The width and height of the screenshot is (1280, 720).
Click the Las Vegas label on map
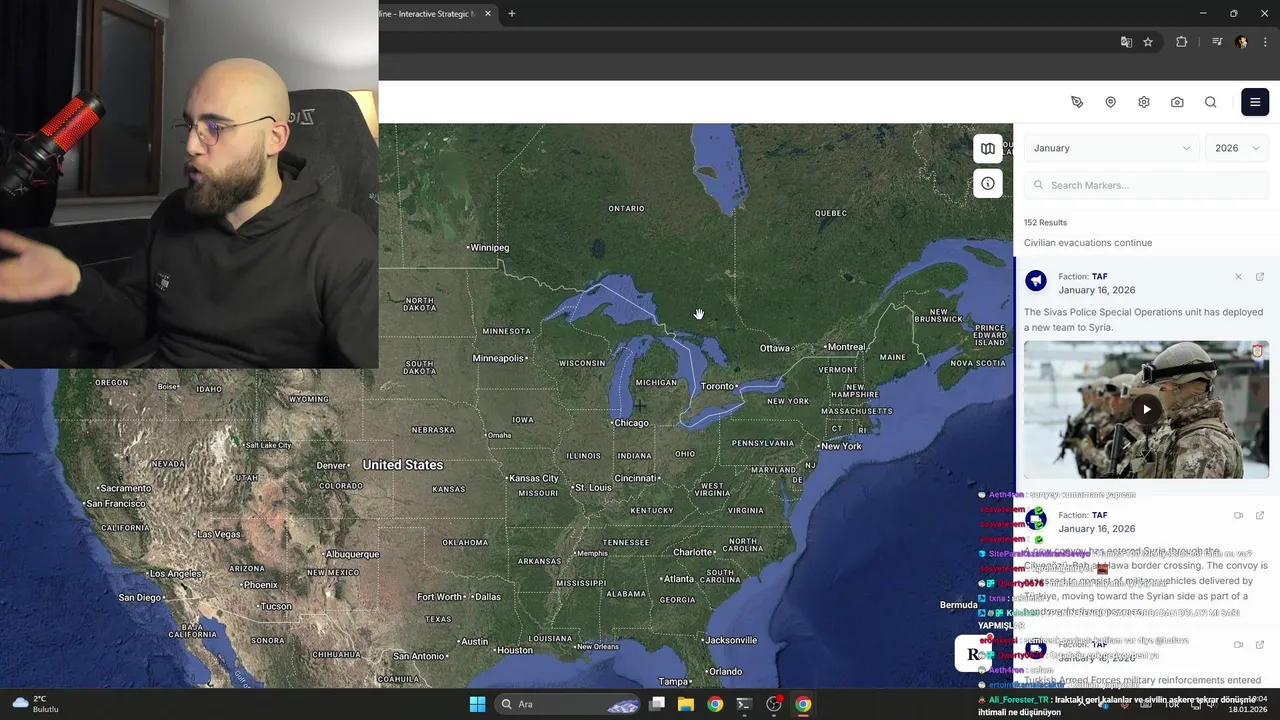click(x=218, y=534)
